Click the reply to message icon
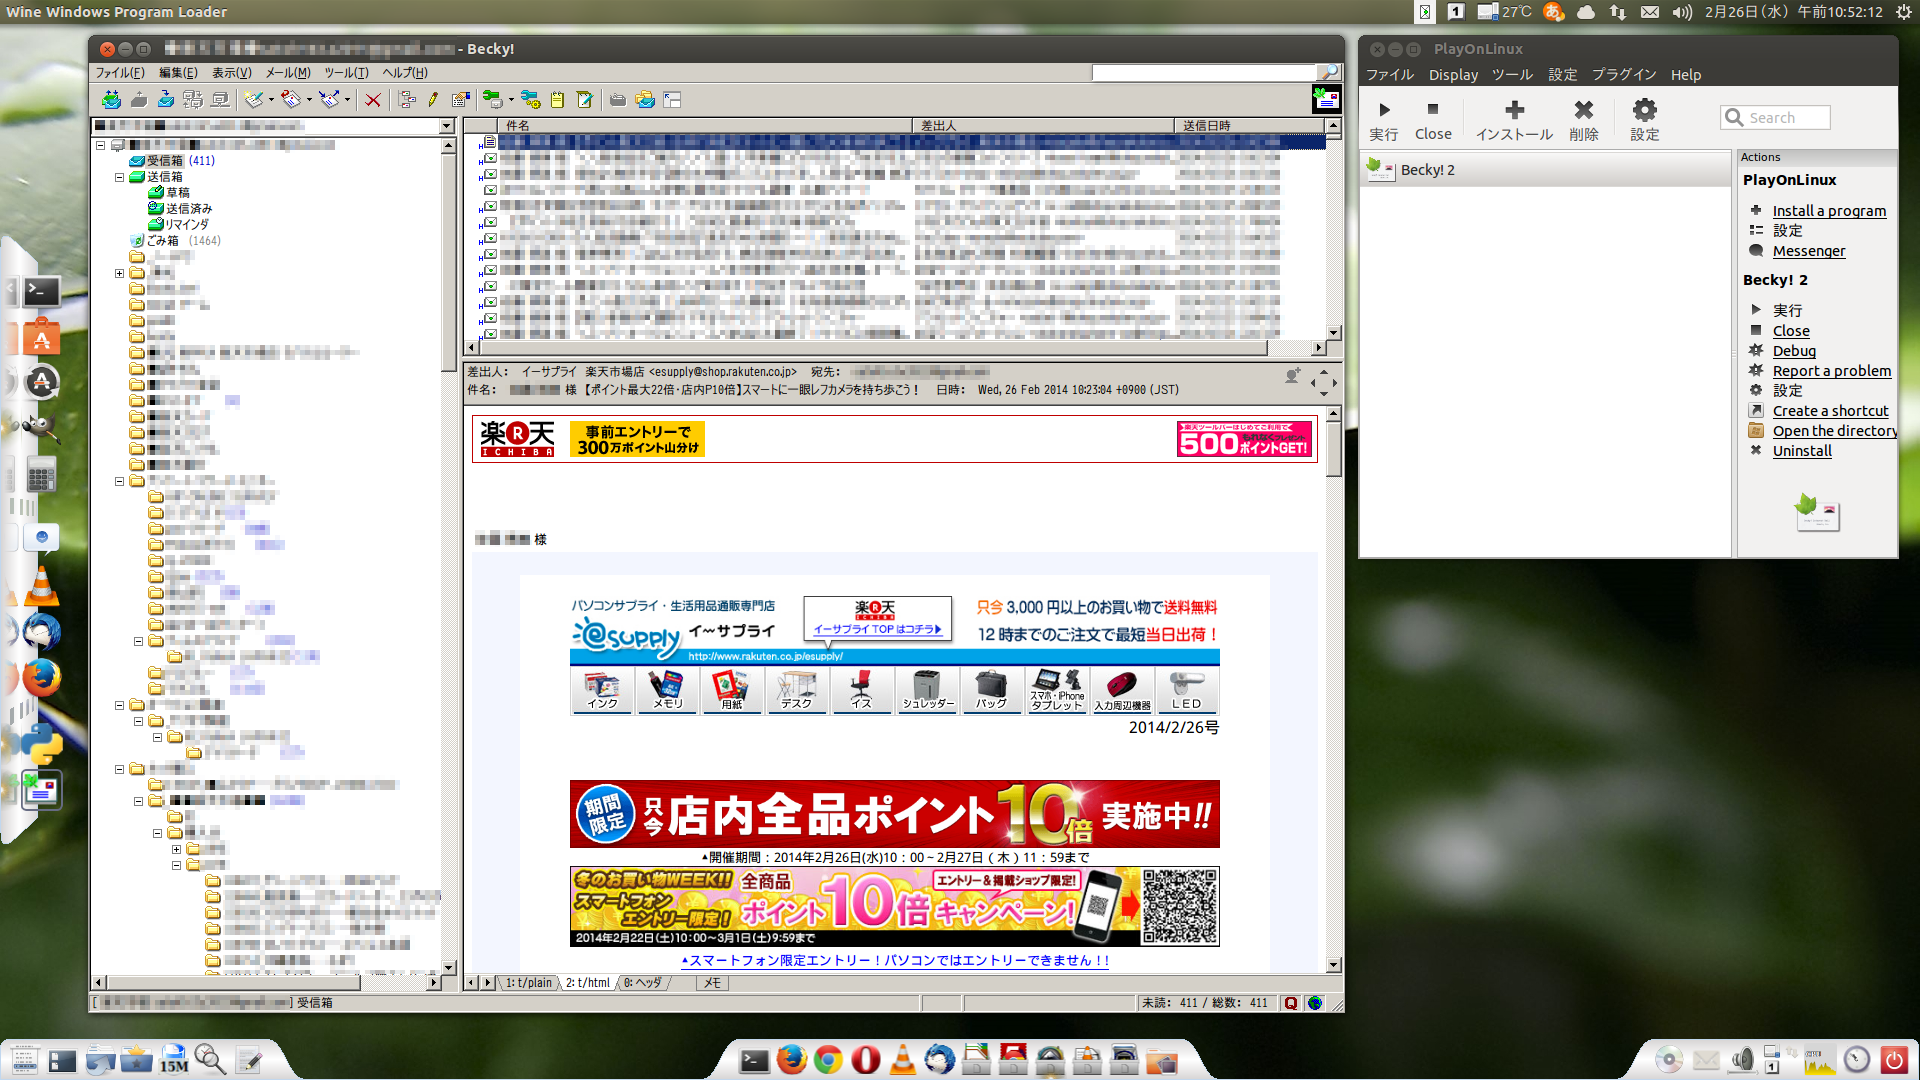Viewport: 1920px width, 1080px height. click(x=291, y=99)
